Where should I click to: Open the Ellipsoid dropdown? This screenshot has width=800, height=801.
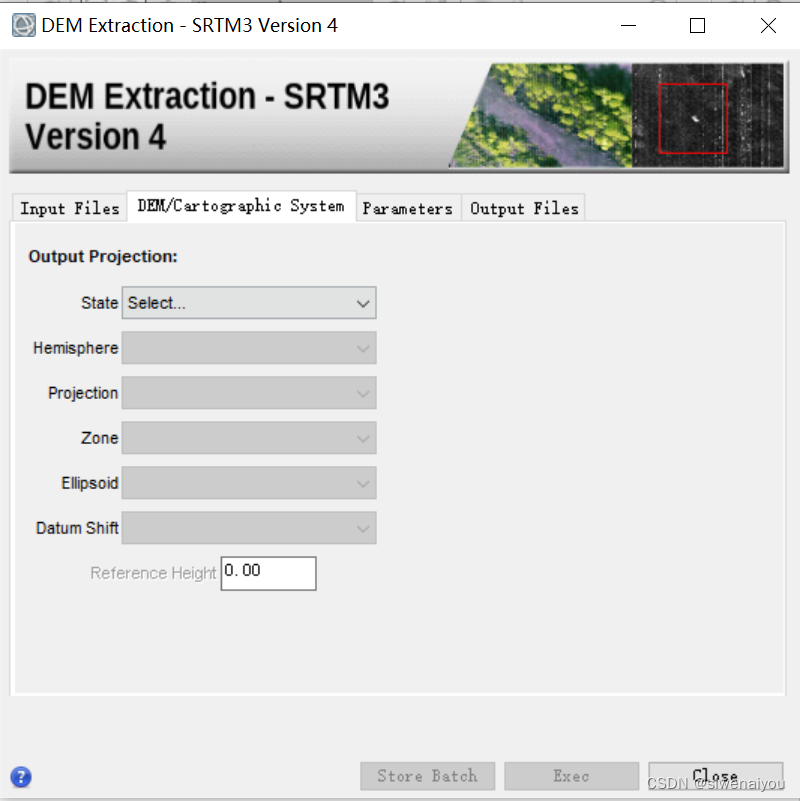pos(248,483)
